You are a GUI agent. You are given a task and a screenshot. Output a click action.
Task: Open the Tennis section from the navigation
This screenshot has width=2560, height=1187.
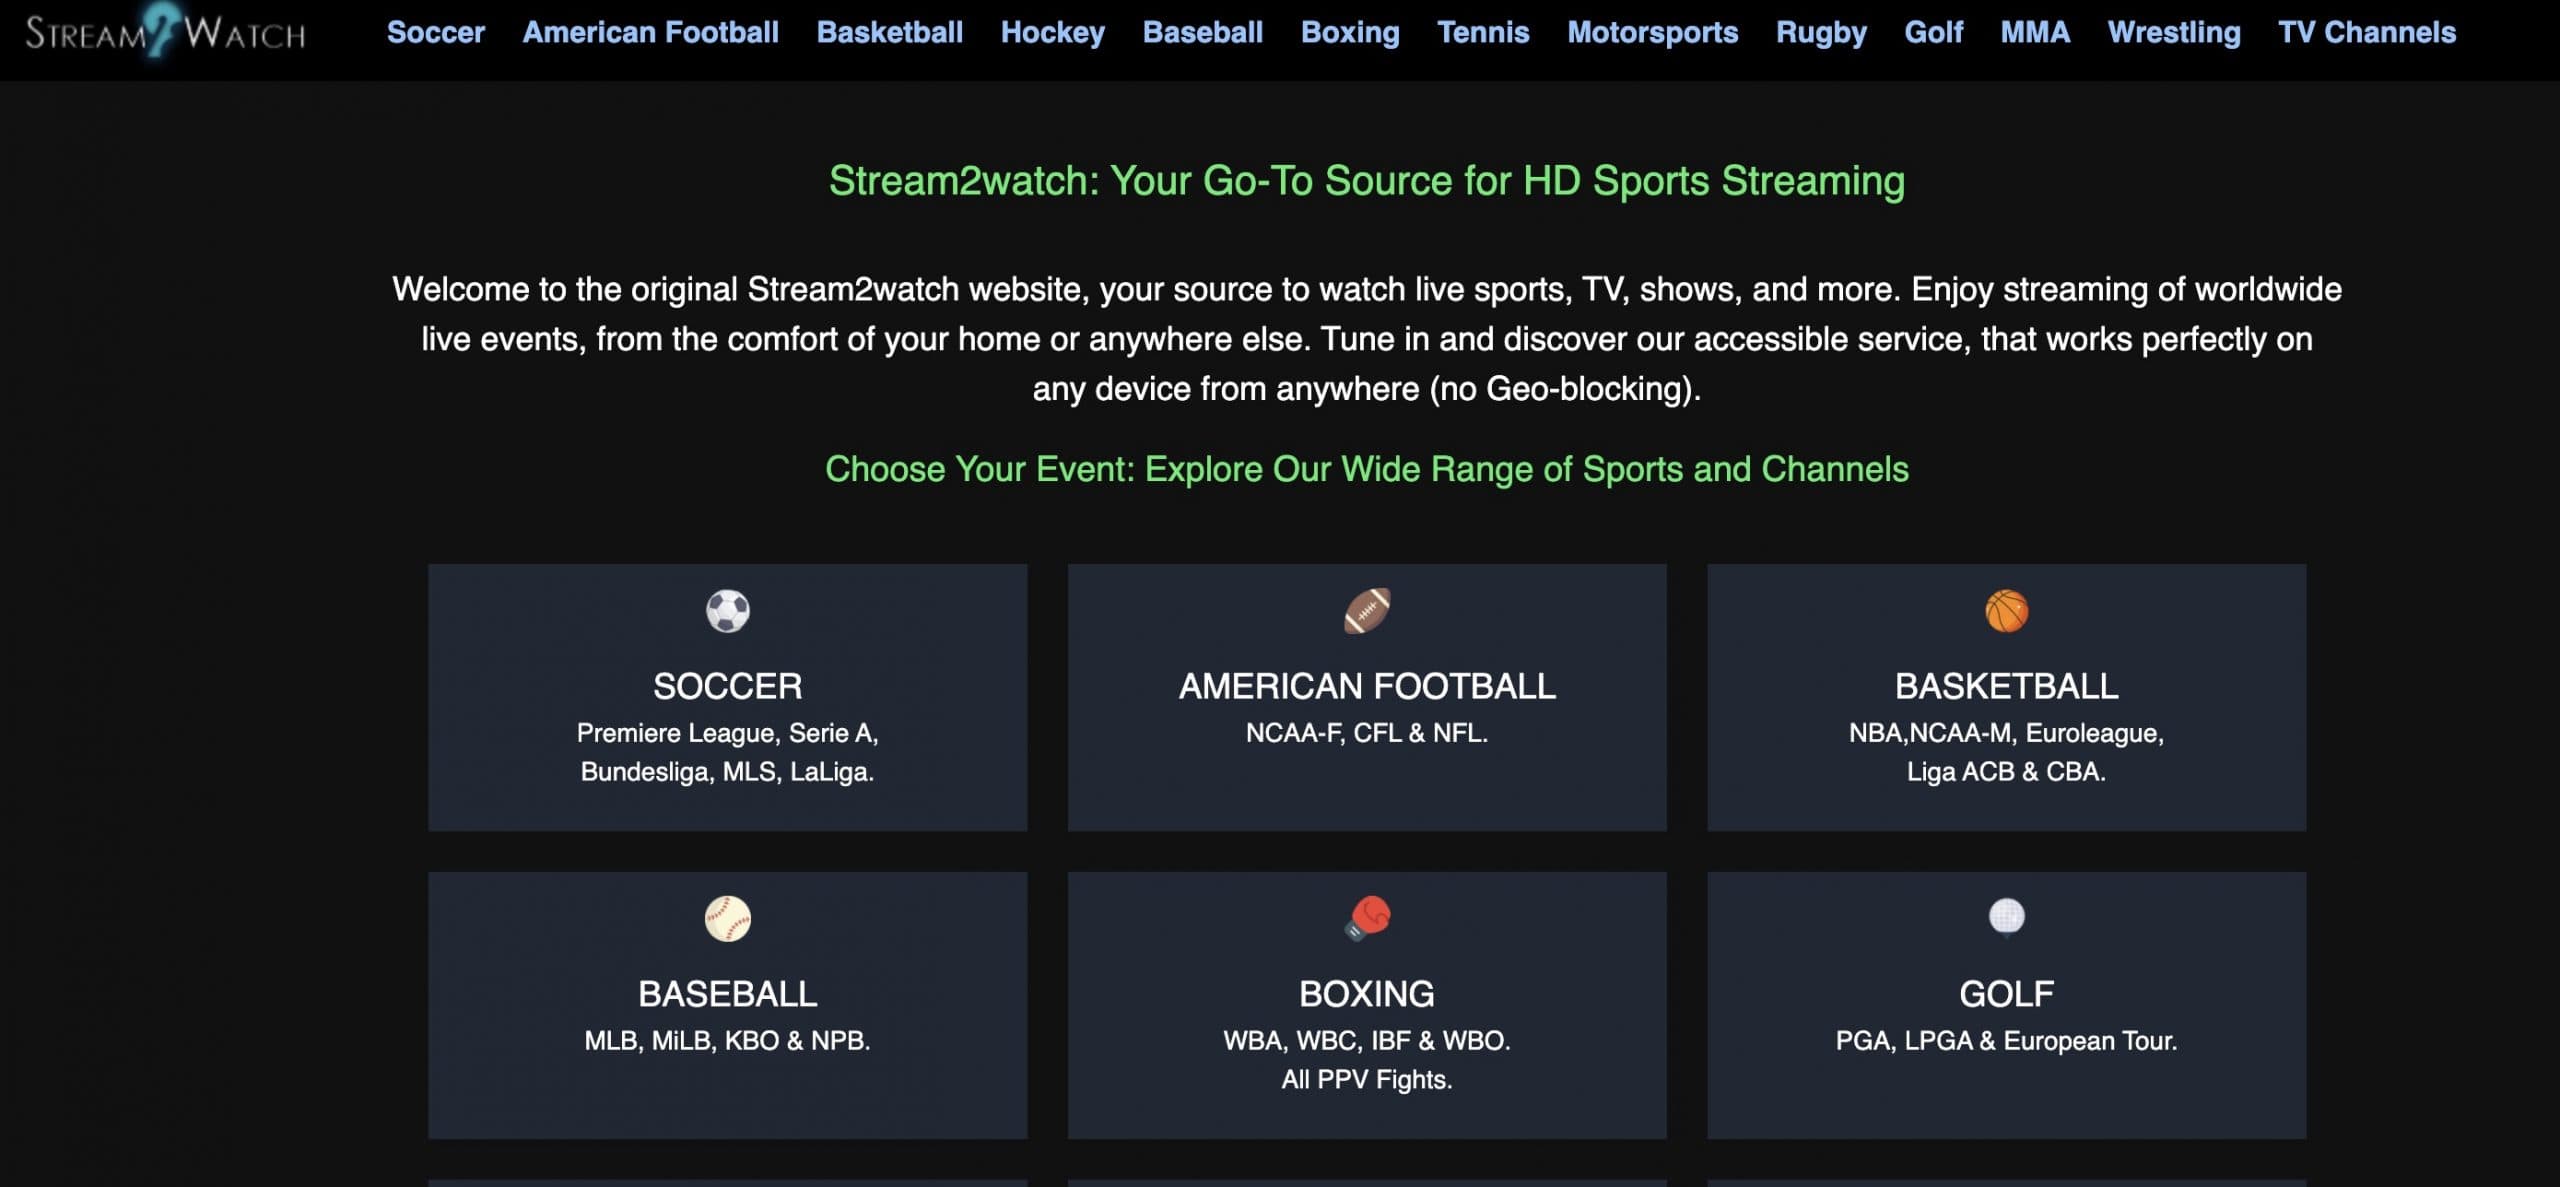pyautogui.click(x=1483, y=32)
